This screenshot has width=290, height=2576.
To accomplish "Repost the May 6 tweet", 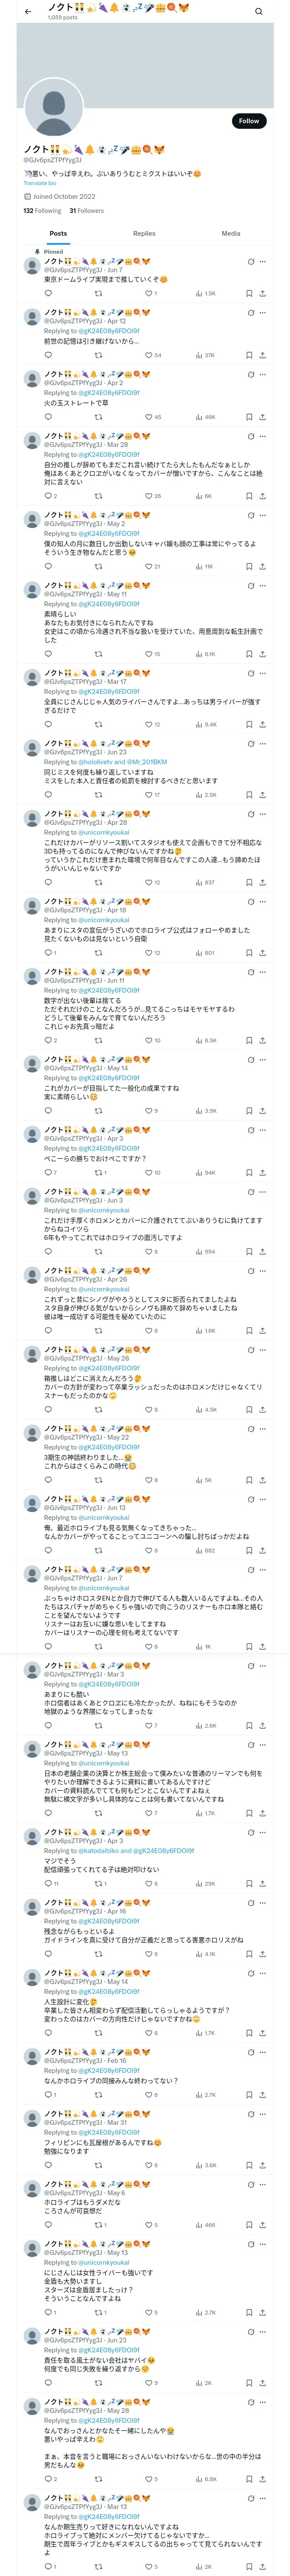I will pyautogui.click(x=98, y=2225).
